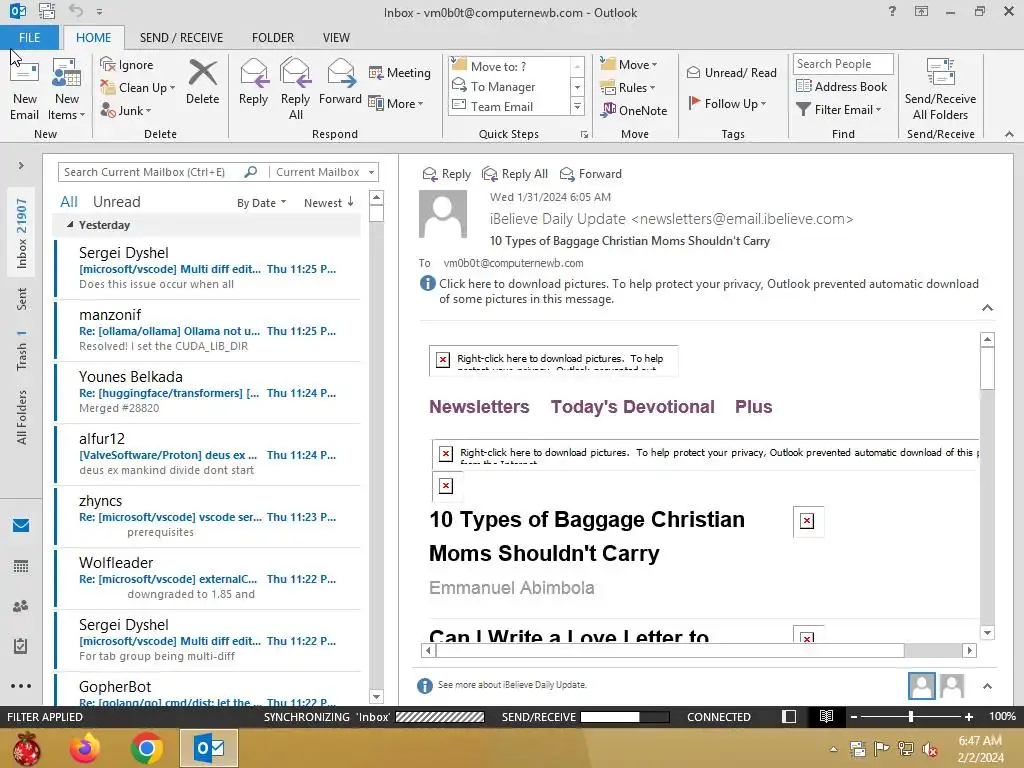Open Younes Belkada's transformers email
This screenshot has height=768, width=1024.
(x=209, y=392)
